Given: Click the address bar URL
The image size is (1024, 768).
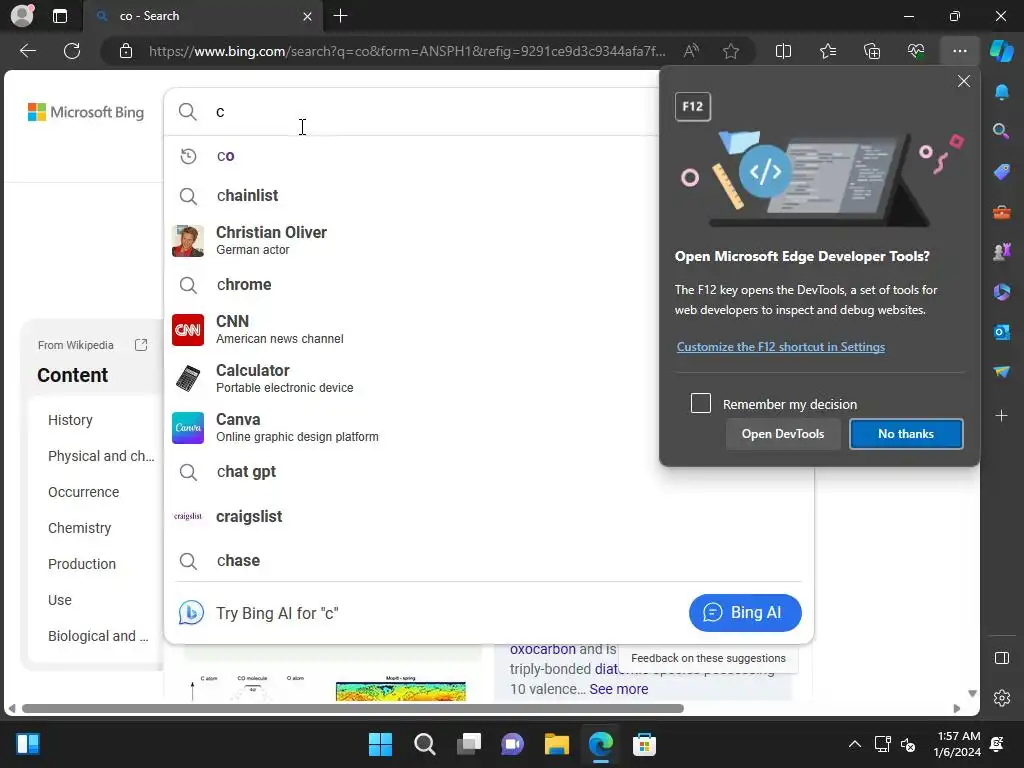Looking at the screenshot, I should 407,51.
